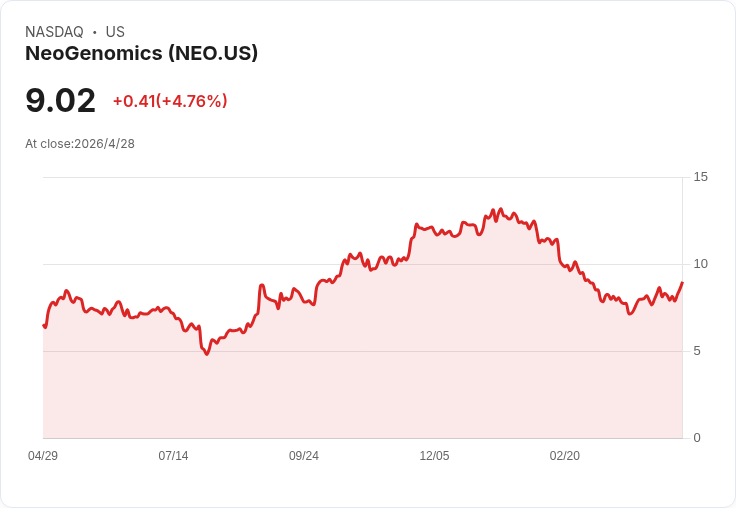The width and height of the screenshot is (736, 508).
Task: Click the shaded area under the price line
Action: 400,370
